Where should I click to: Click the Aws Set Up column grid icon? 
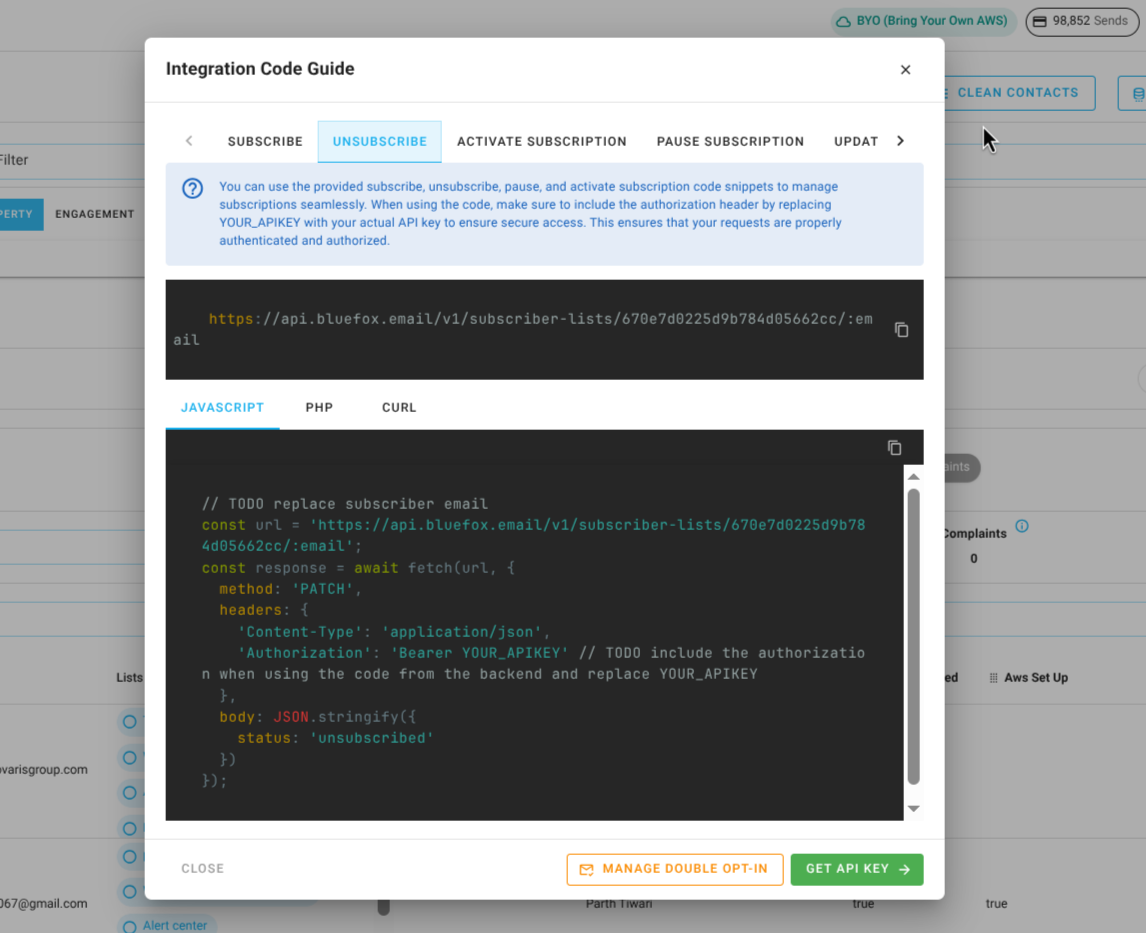click(x=993, y=678)
